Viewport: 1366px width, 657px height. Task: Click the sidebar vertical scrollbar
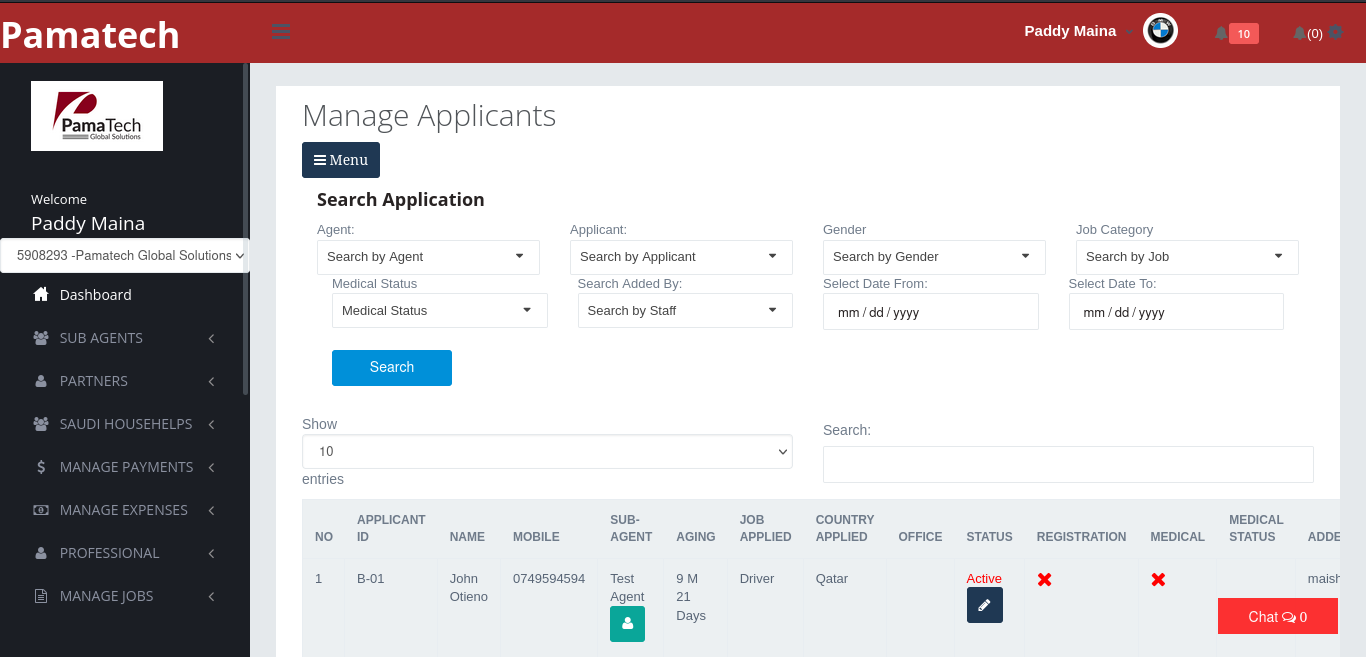[245, 228]
